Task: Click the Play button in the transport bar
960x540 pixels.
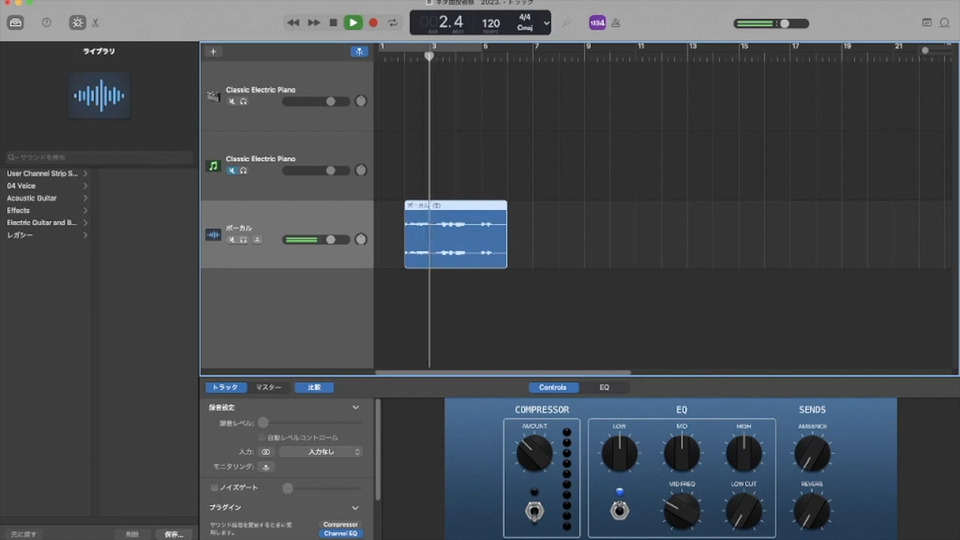Action: [353, 22]
